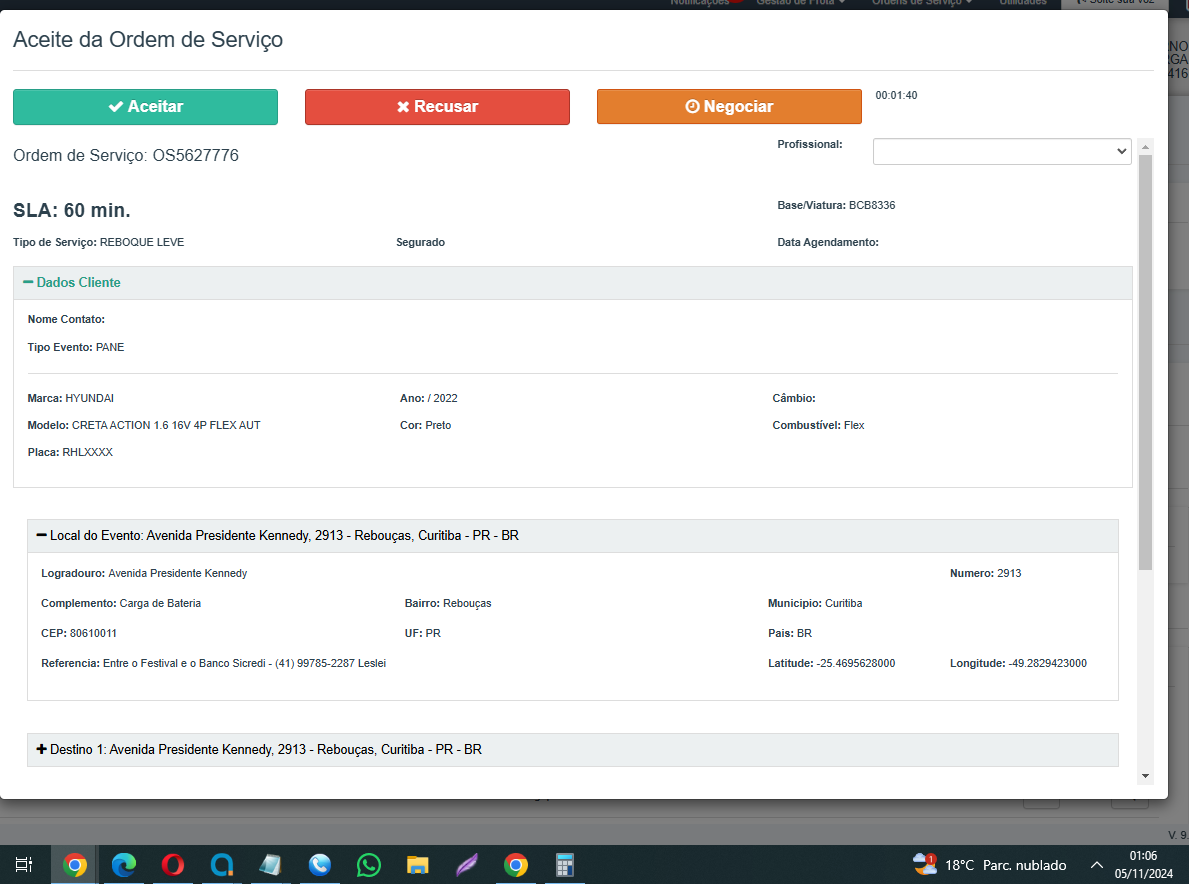Open File Explorer from the taskbar
The height and width of the screenshot is (884, 1189).
click(418, 865)
